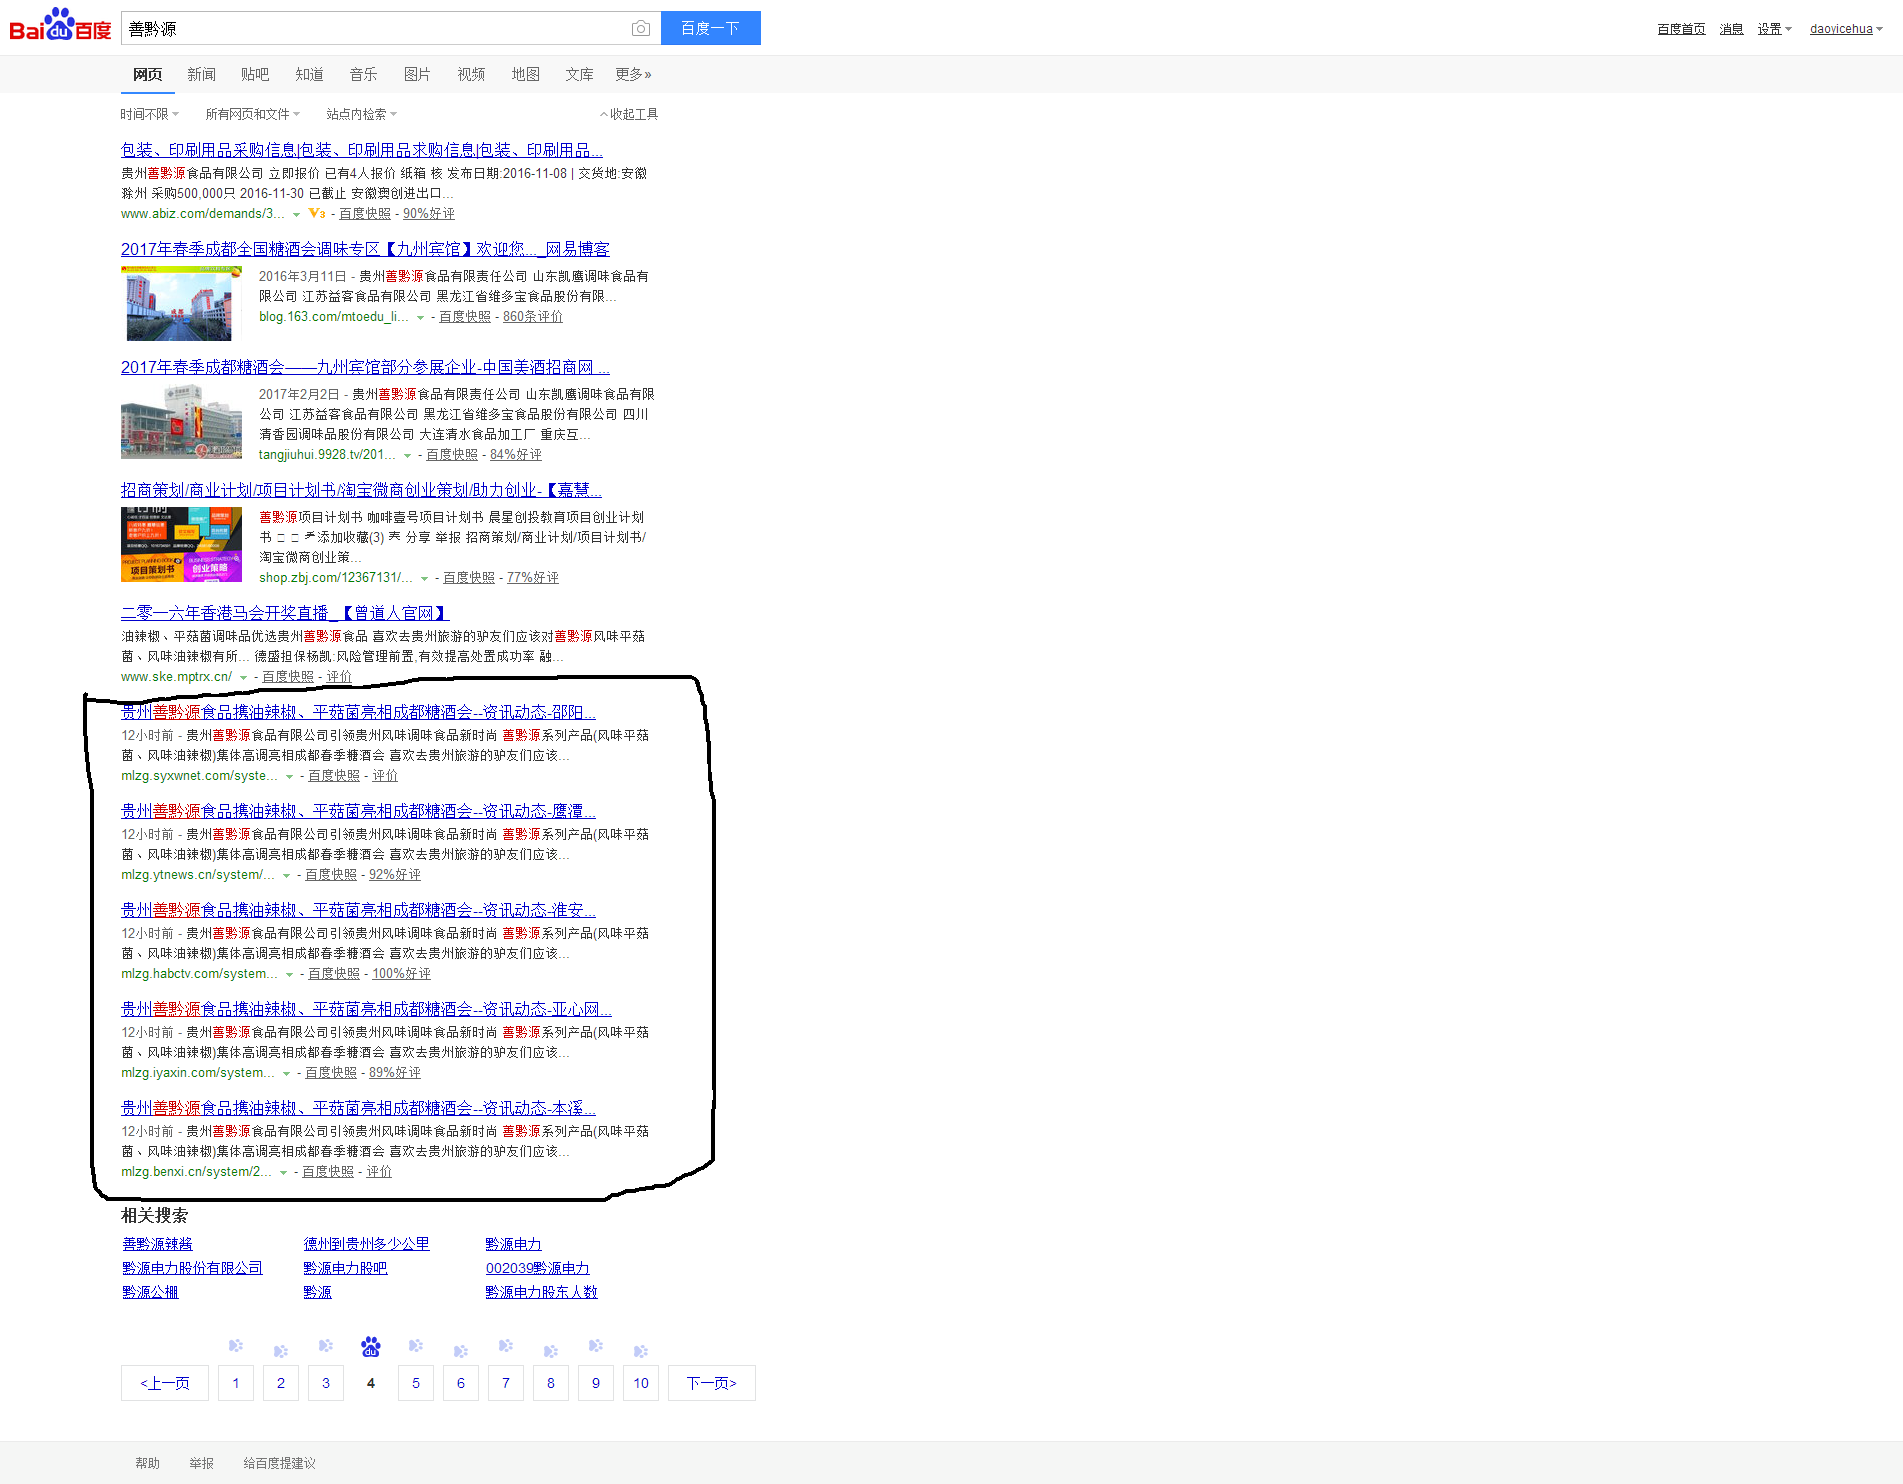Switch to the 图片 tab

pos(417,74)
